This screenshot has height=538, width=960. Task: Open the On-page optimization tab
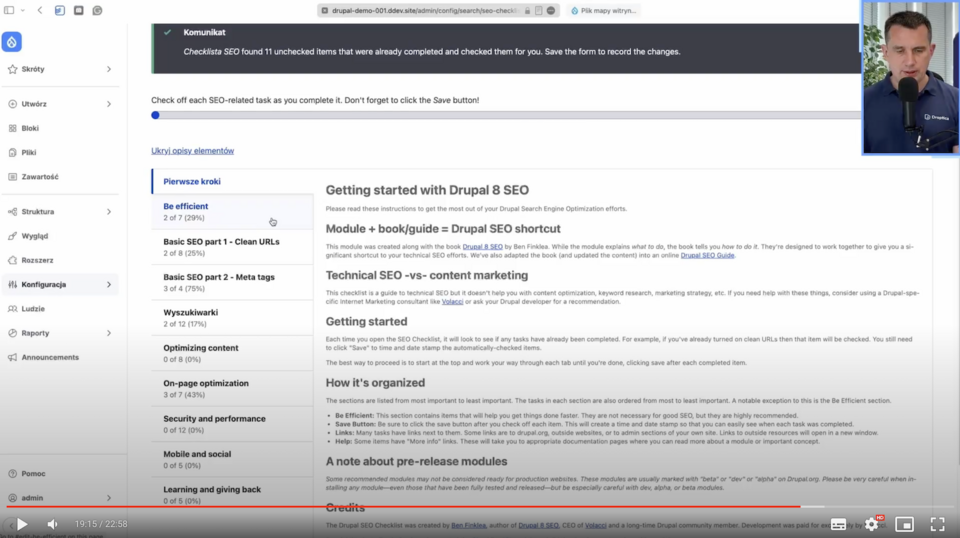pos(233,389)
